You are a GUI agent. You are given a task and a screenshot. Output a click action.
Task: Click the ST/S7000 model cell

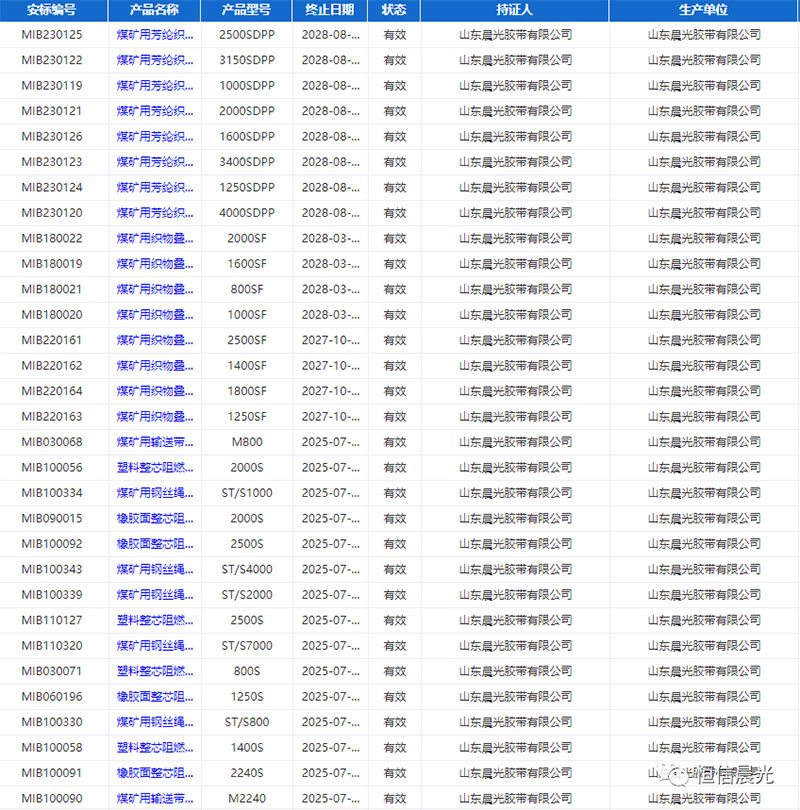click(246, 646)
